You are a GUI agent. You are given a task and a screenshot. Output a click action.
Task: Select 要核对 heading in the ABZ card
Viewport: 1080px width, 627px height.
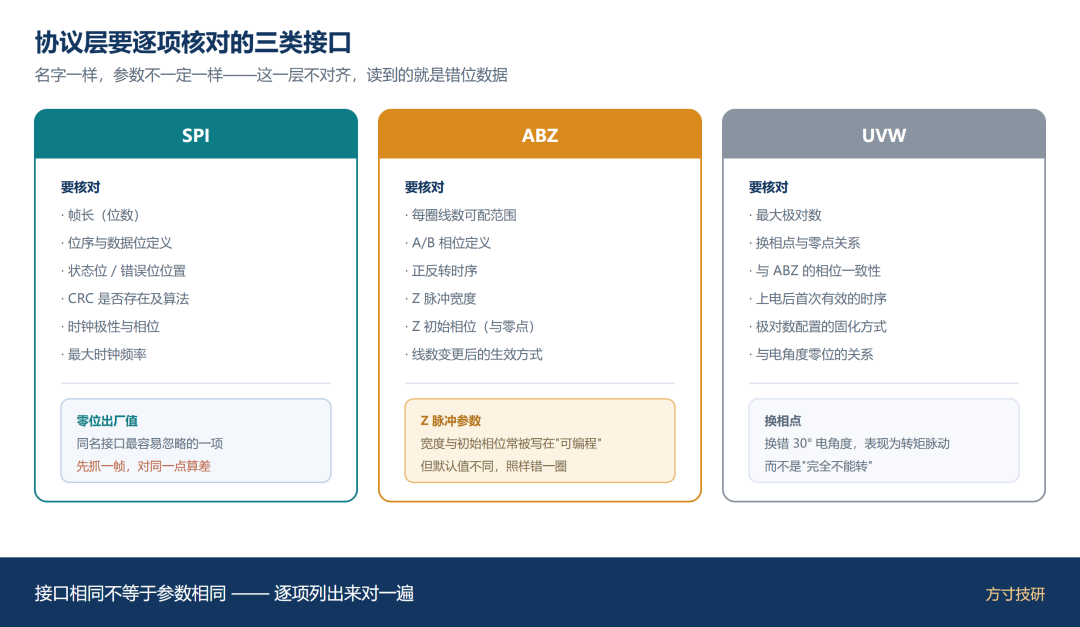pyautogui.click(x=424, y=187)
